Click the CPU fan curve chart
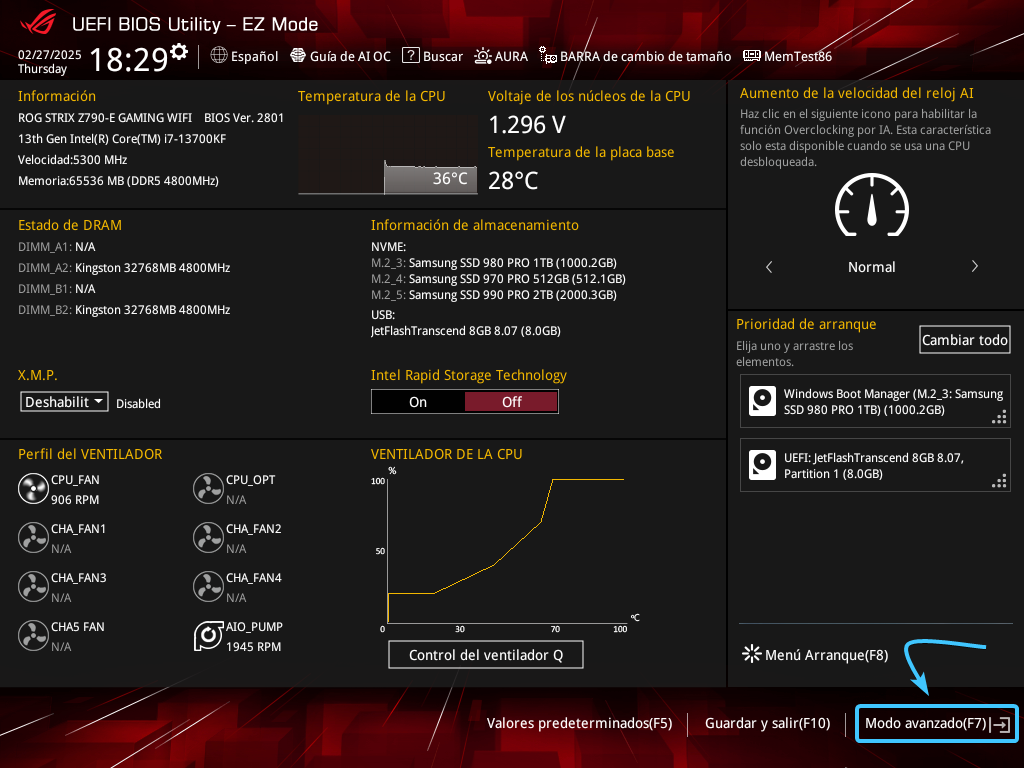 coord(506,550)
